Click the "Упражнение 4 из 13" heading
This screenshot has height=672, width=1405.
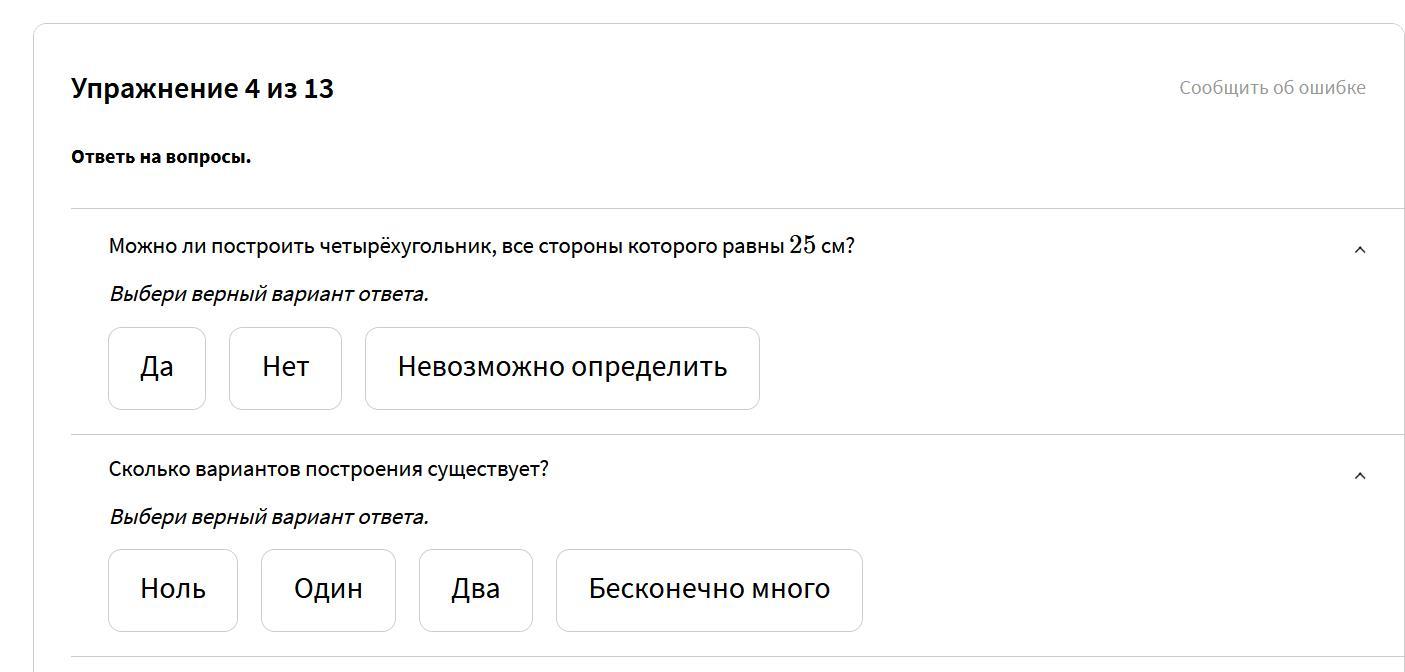pos(202,88)
